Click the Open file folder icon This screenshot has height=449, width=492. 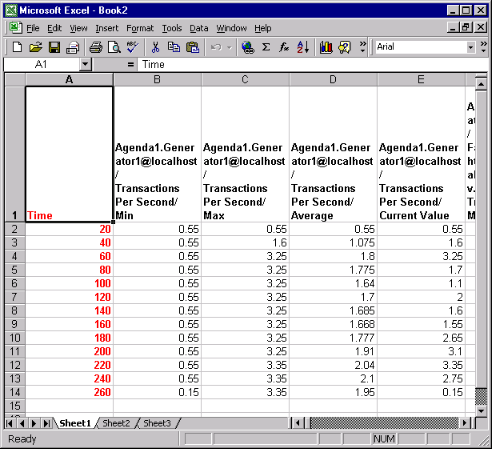[36, 47]
